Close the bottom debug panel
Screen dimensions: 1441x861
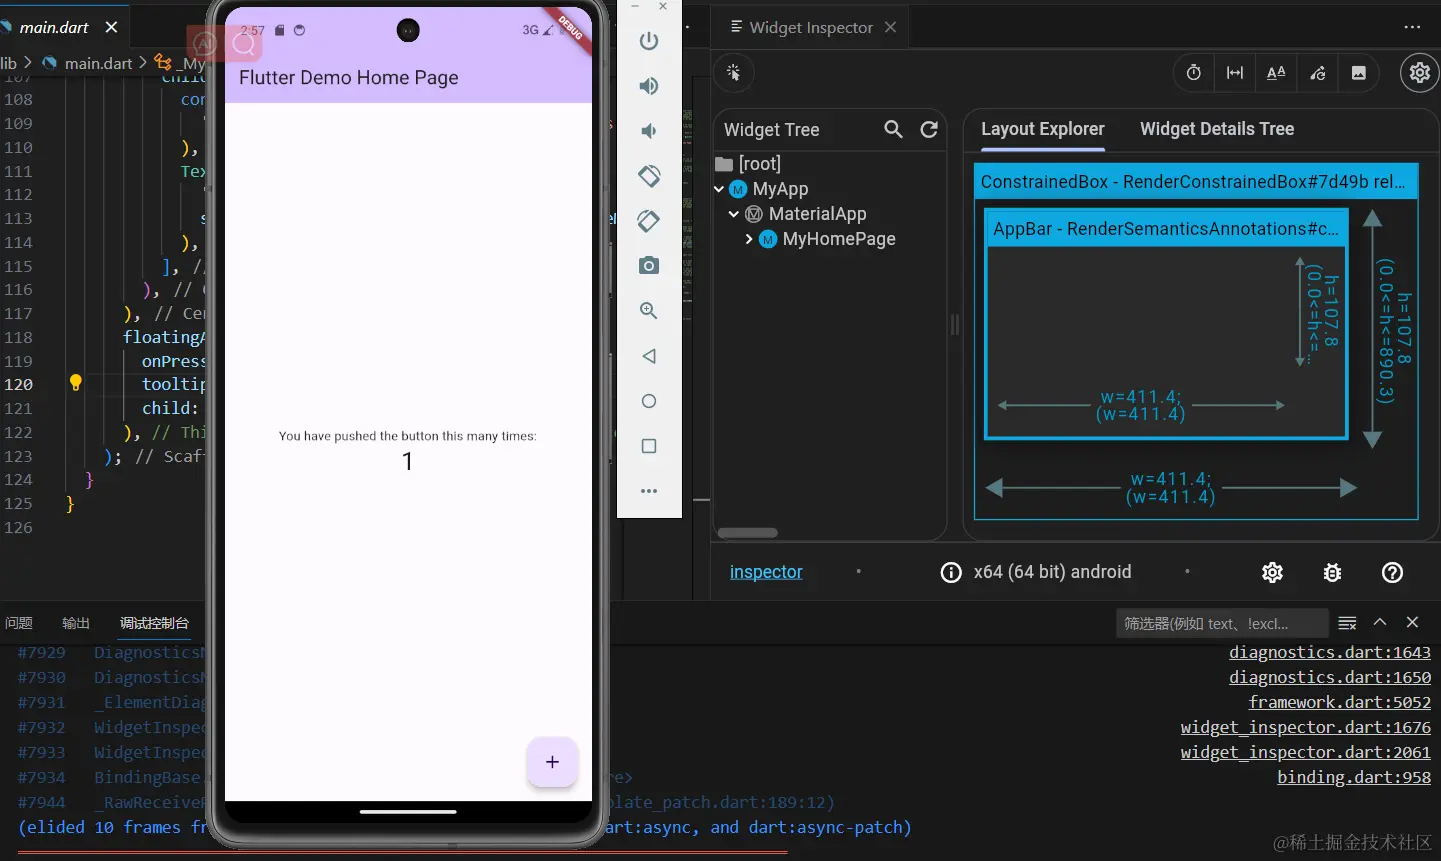click(x=1412, y=622)
